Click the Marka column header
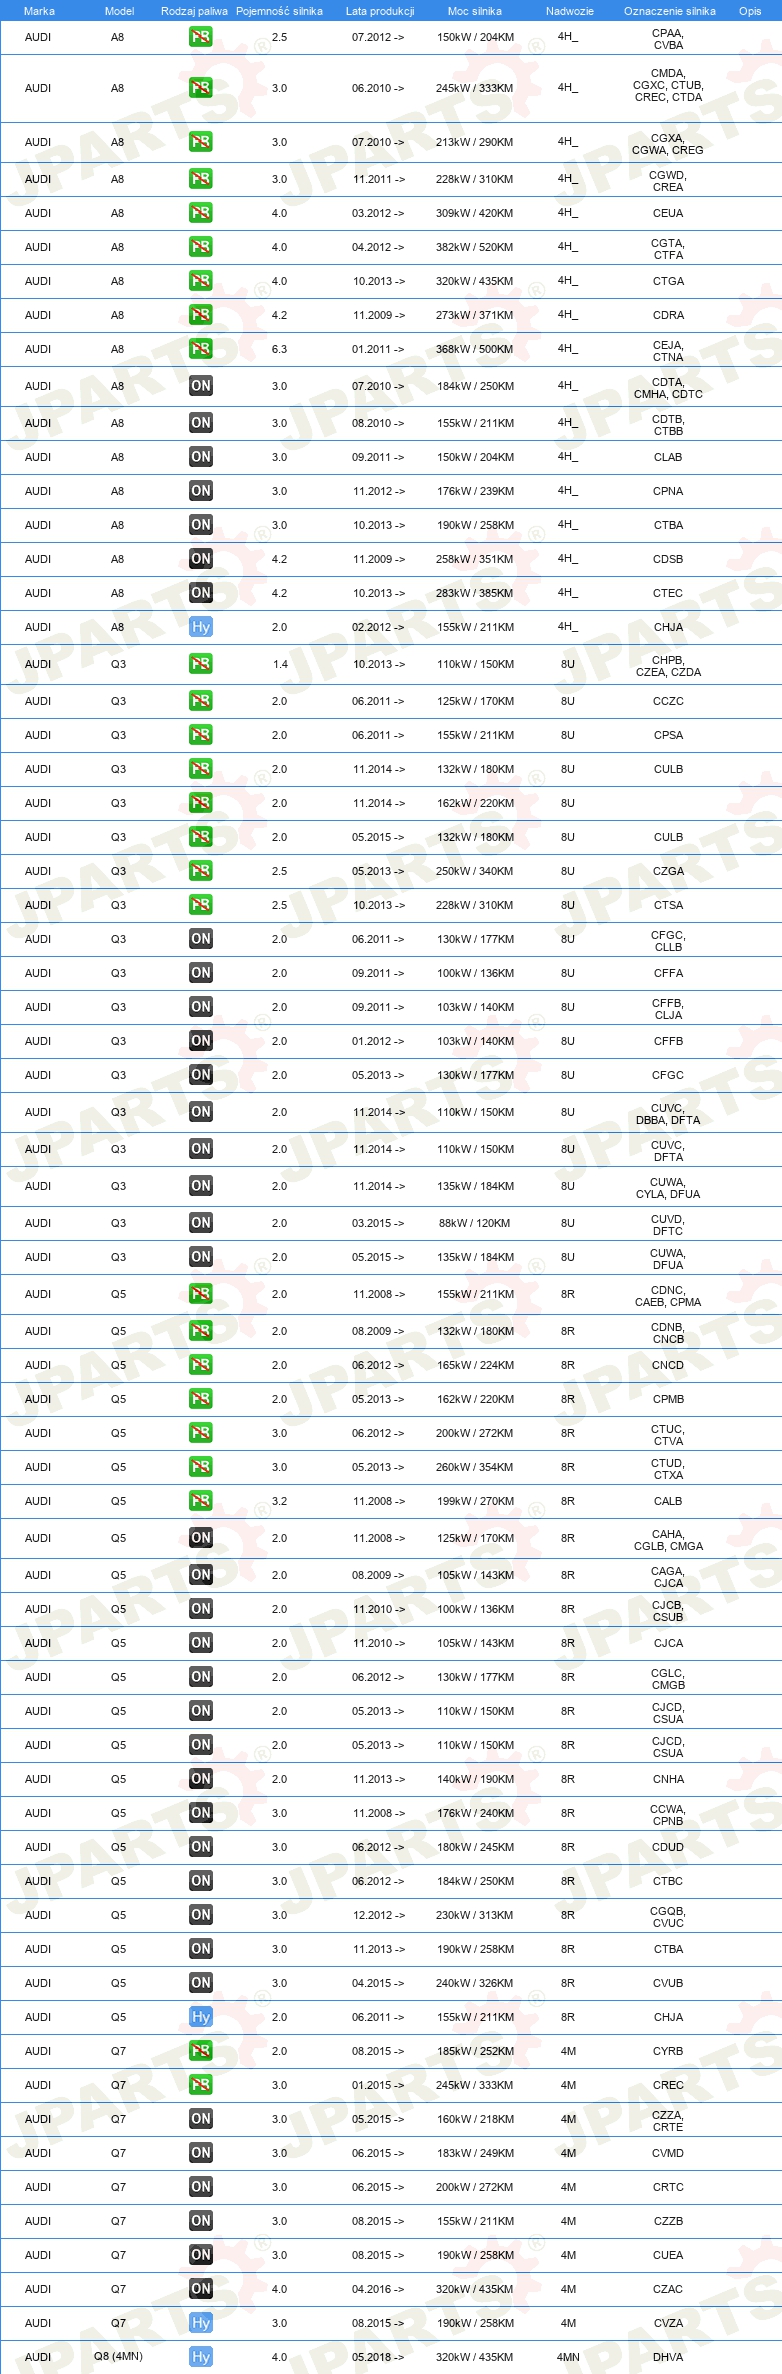782x2374 pixels. (39, 11)
